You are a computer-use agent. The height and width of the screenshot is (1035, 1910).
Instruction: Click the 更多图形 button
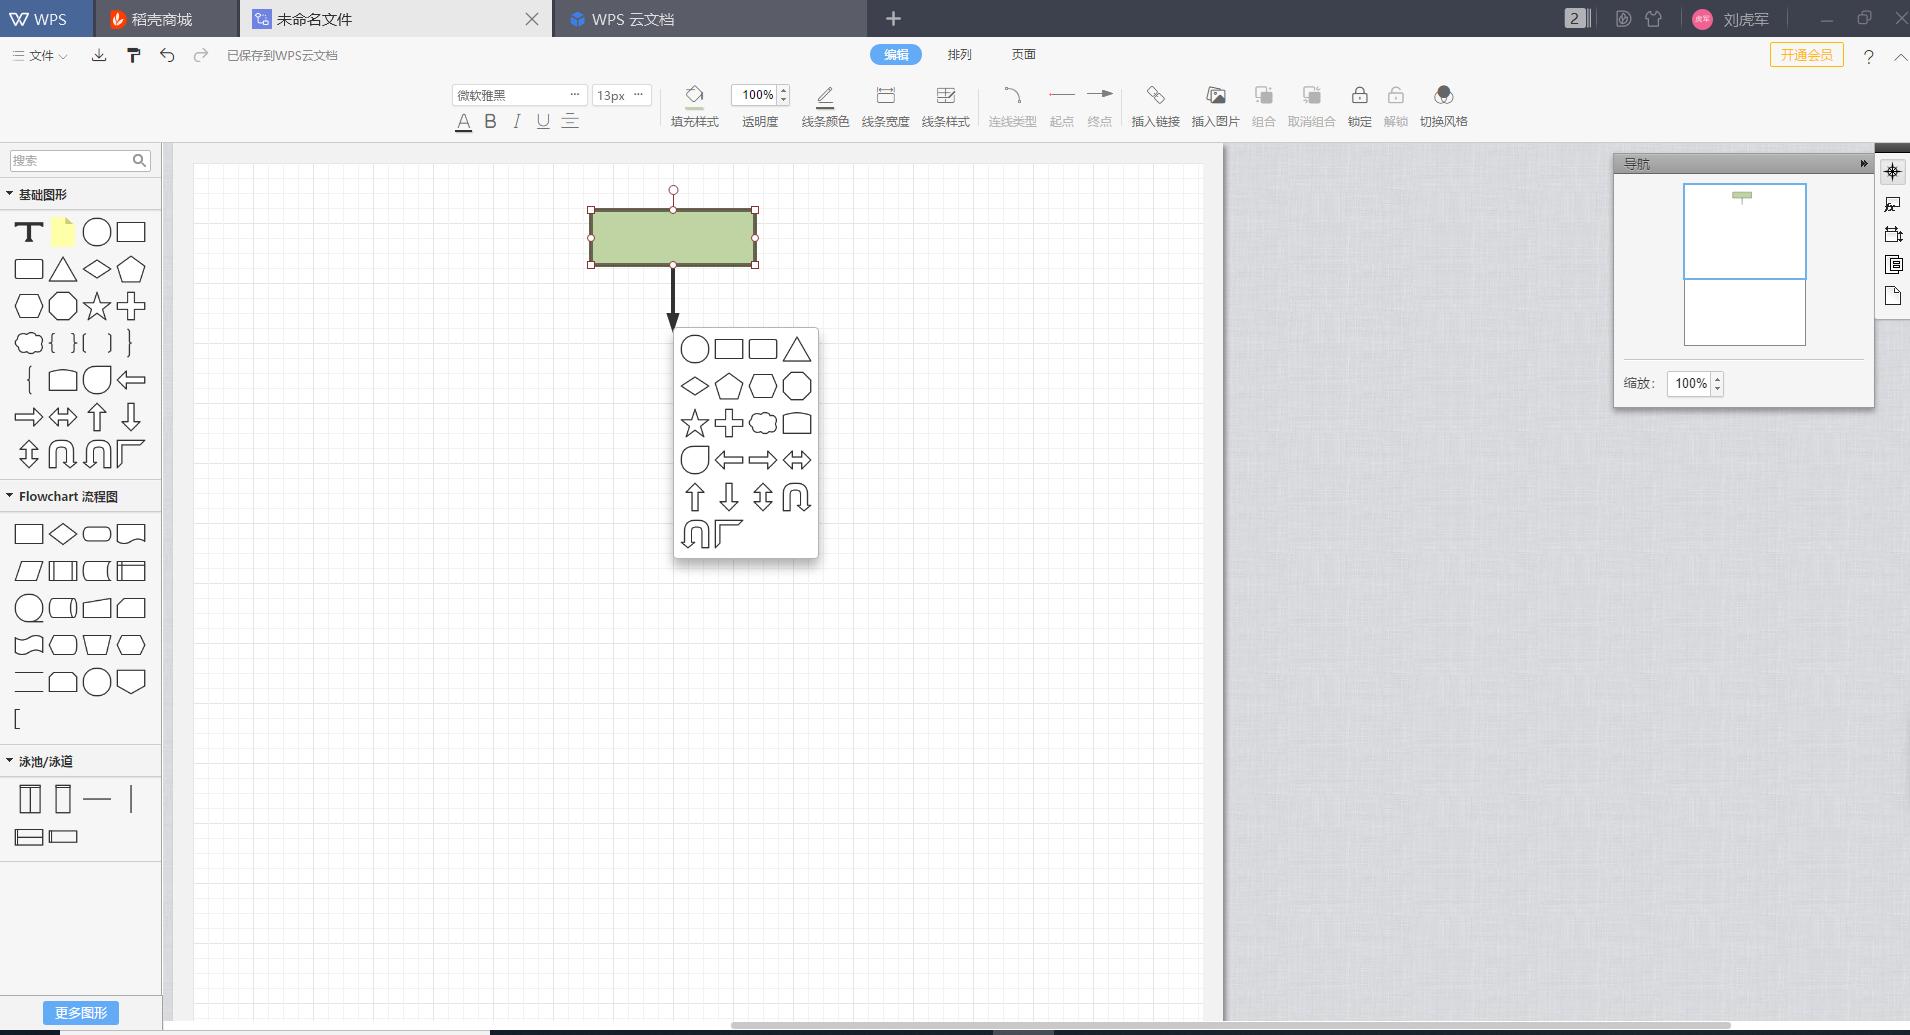pos(81,1013)
